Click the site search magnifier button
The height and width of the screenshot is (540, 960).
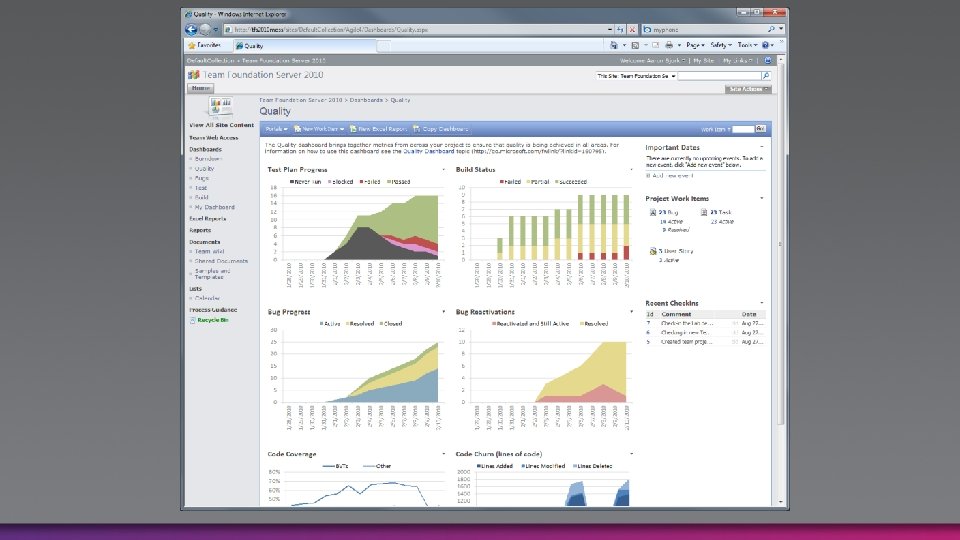(766, 76)
